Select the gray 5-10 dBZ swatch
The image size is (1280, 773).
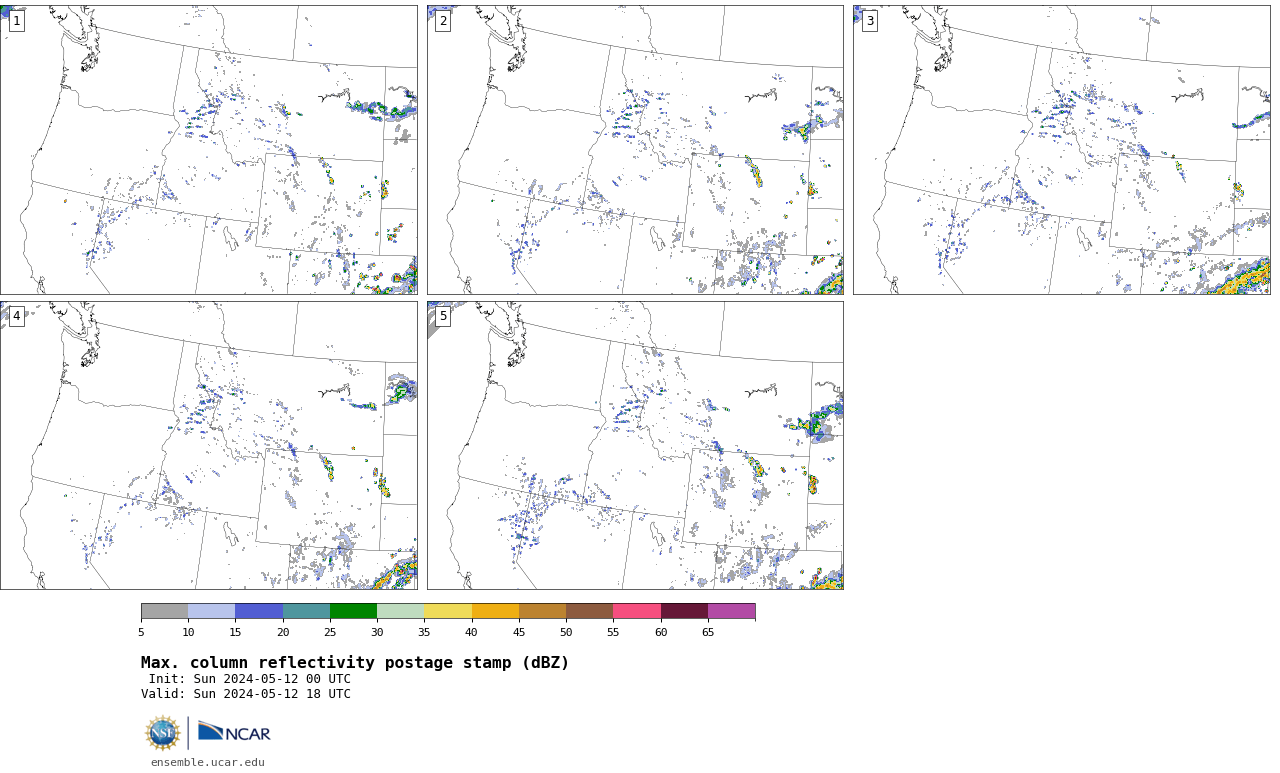click(164, 611)
